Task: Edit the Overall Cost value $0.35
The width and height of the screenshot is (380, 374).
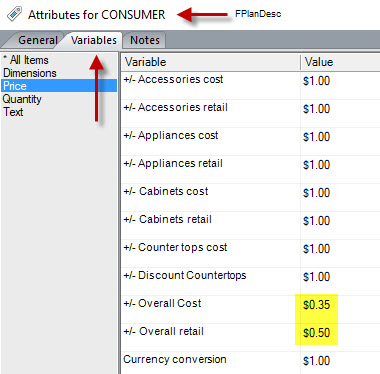Action: tap(316, 305)
